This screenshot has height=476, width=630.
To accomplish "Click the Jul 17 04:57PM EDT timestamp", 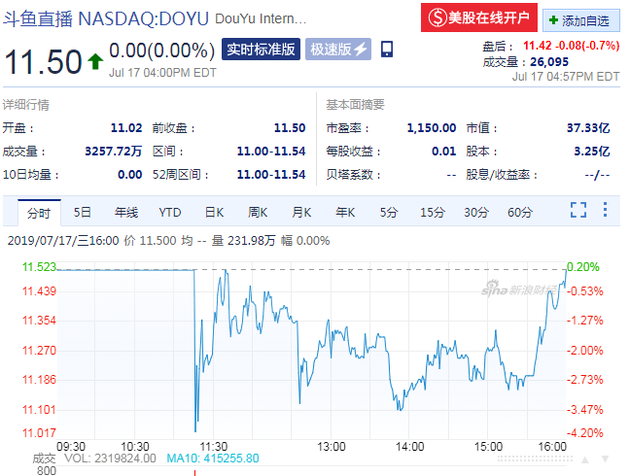I will (x=566, y=76).
